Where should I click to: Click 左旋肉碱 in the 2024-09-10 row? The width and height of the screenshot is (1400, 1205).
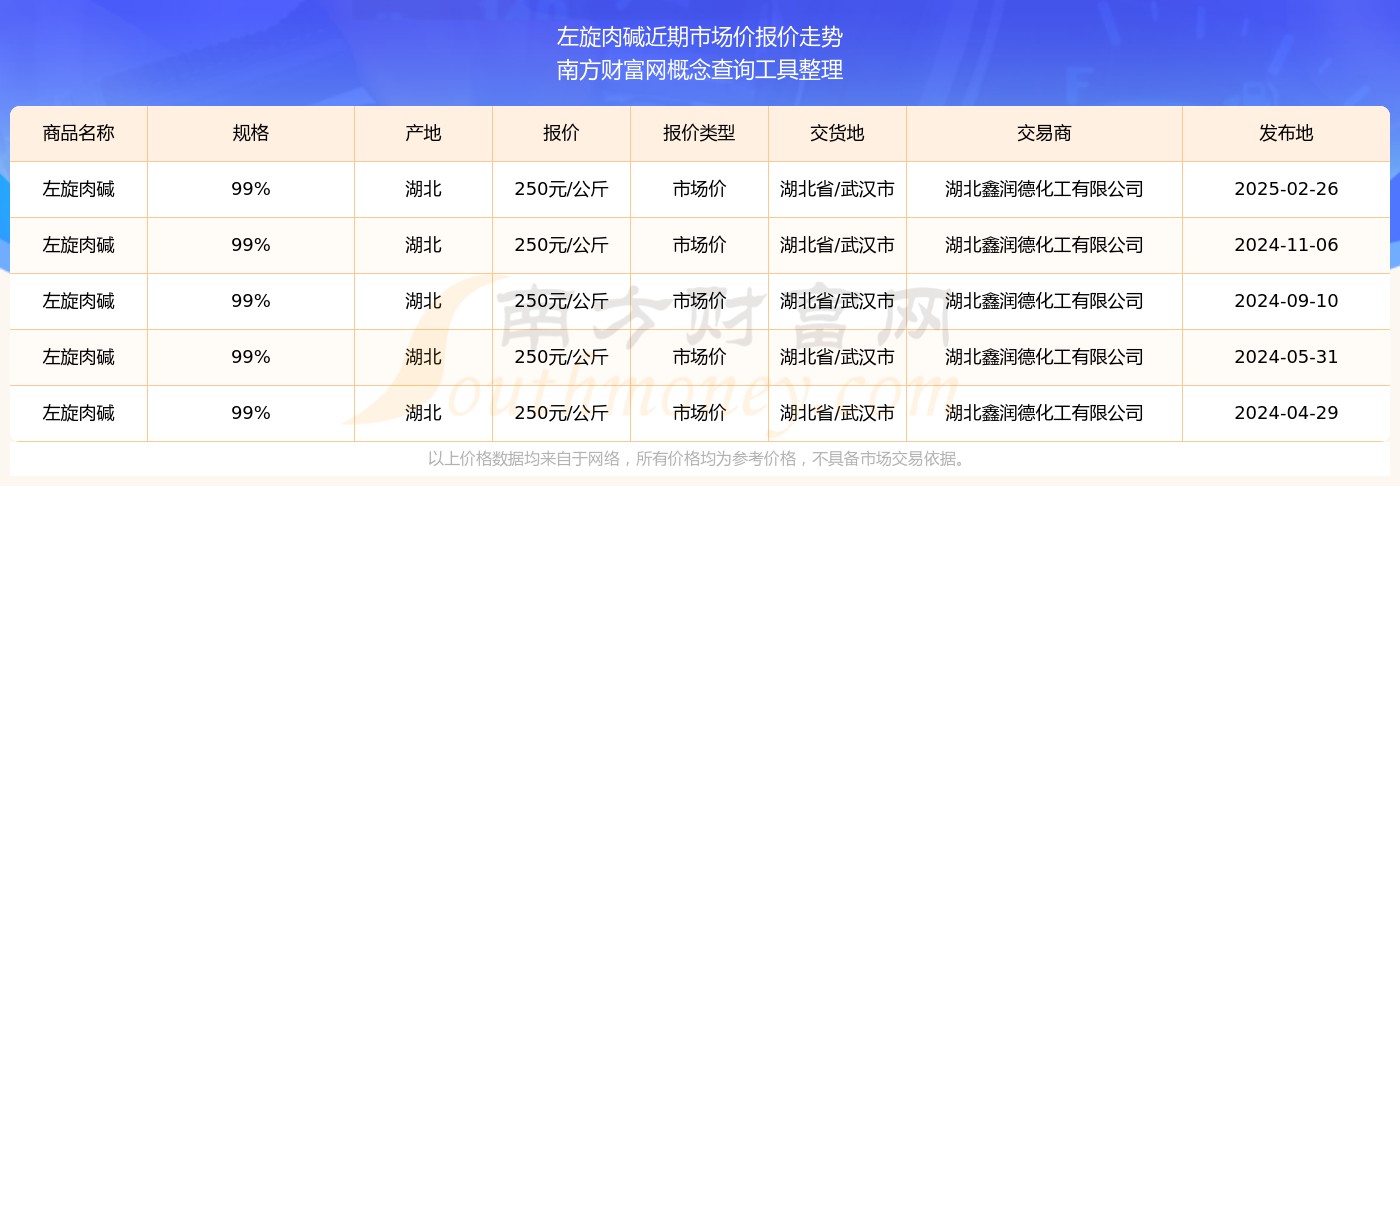[x=79, y=301]
